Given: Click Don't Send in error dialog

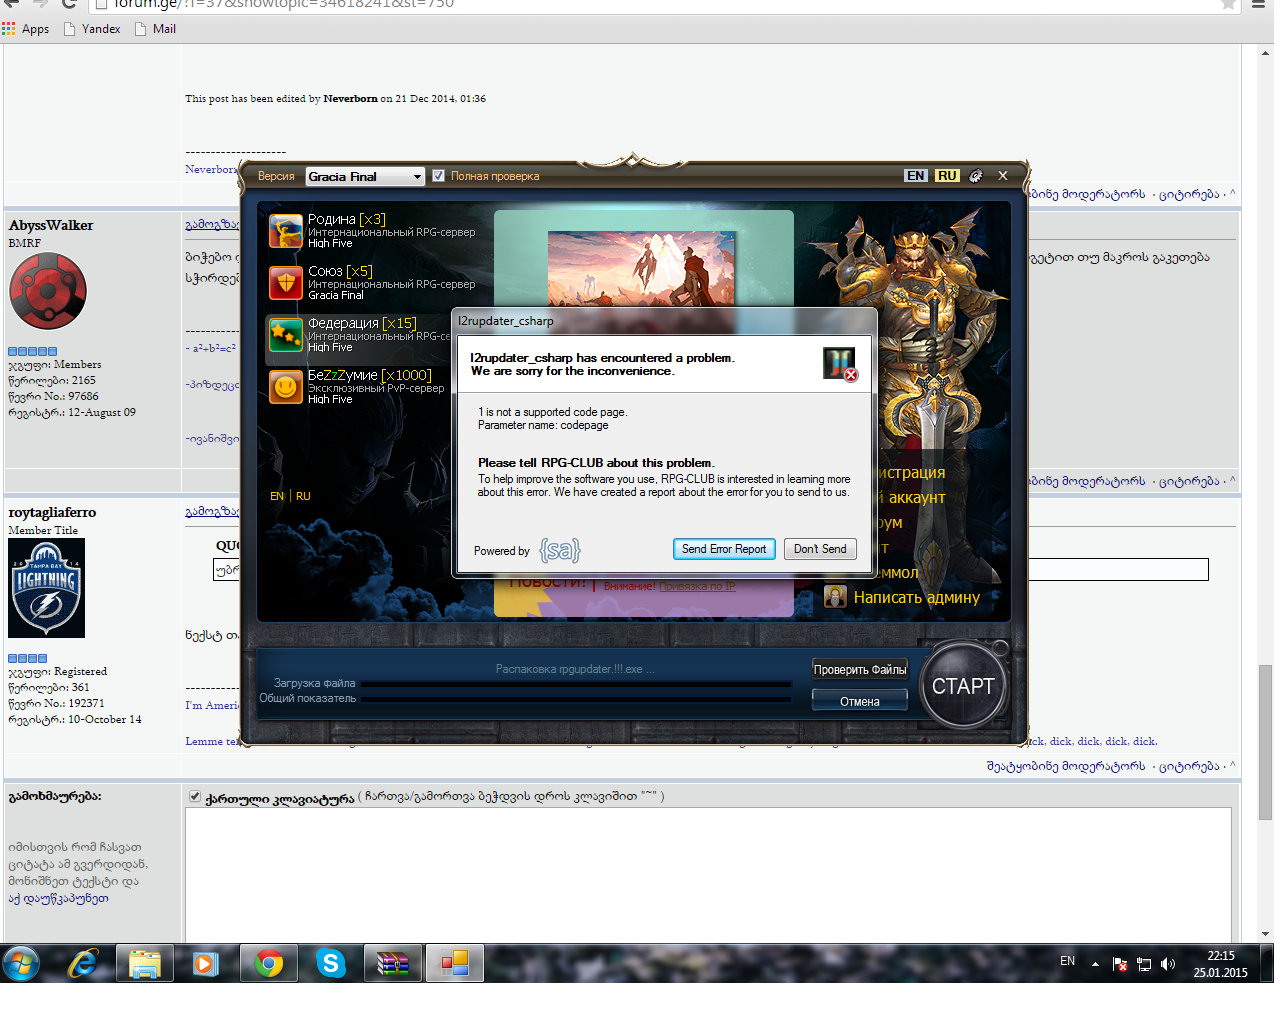Looking at the screenshot, I should 820,549.
